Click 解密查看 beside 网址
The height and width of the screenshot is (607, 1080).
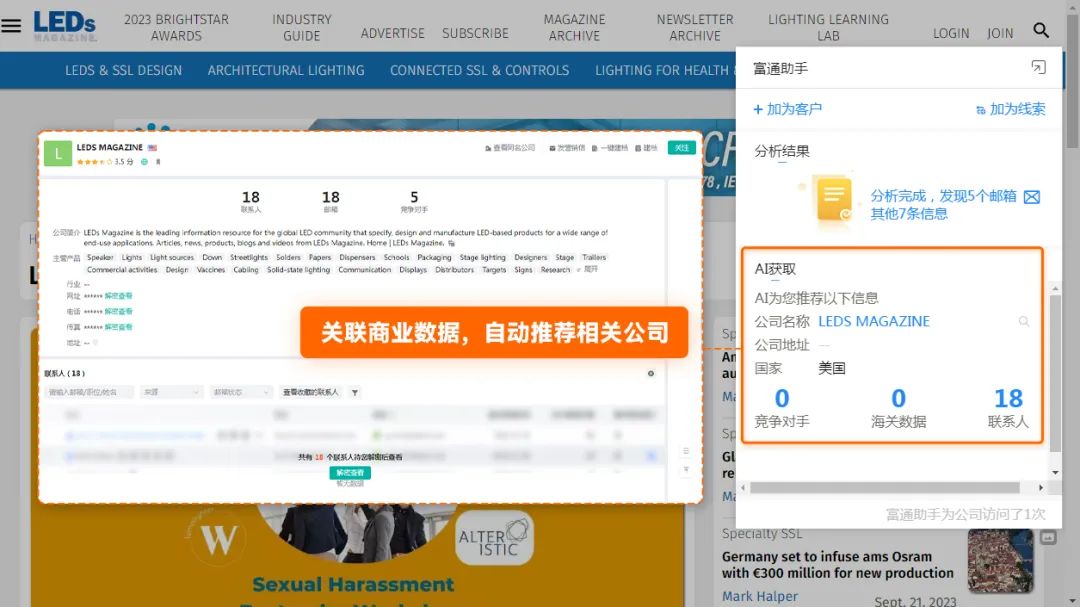click(x=118, y=296)
